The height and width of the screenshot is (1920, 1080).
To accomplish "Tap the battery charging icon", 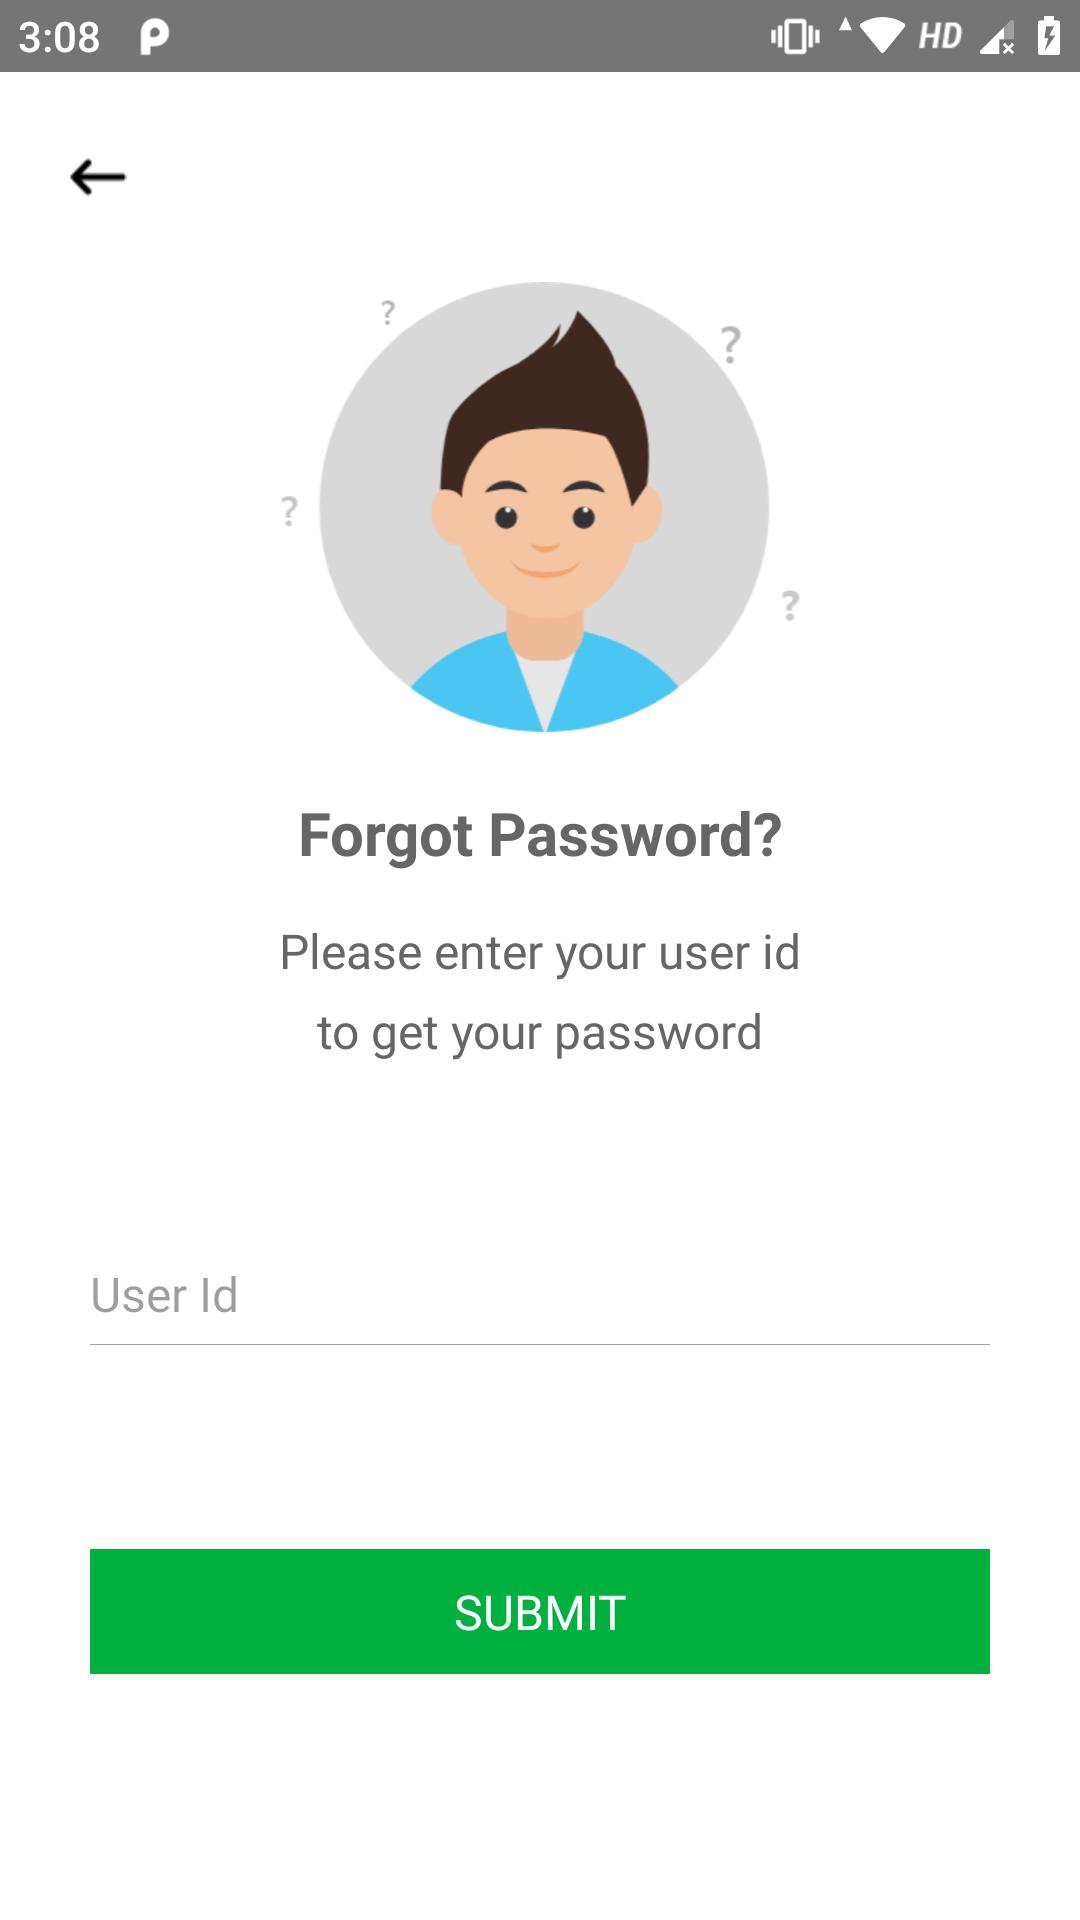I will 1048,36.
